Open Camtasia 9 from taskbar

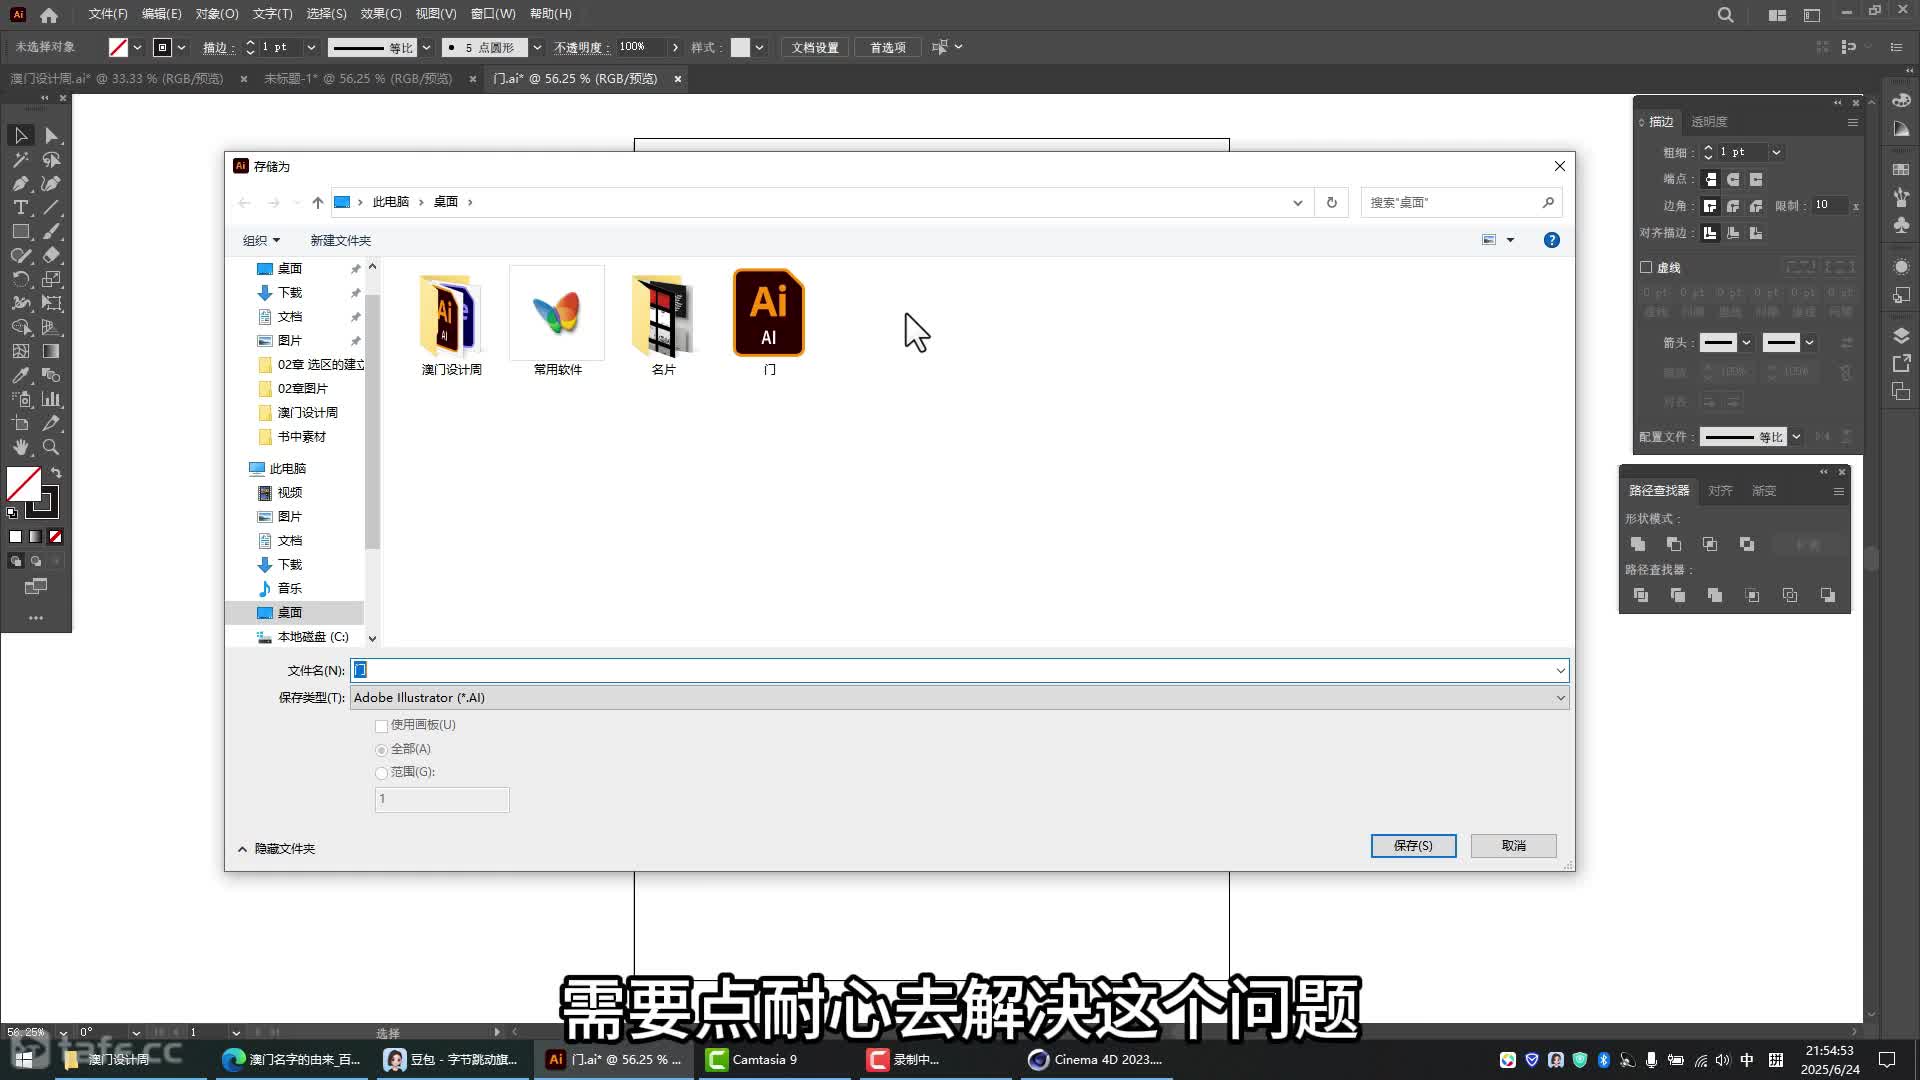point(753,1059)
